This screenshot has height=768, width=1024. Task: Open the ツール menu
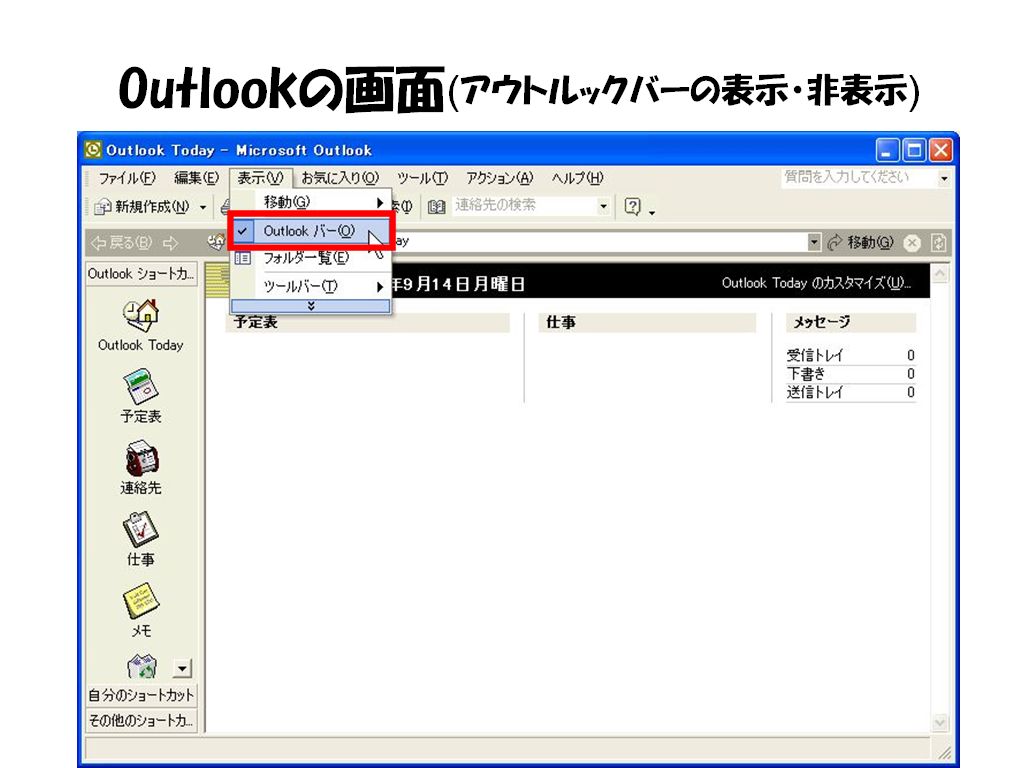pyautogui.click(x=423, y=178)
